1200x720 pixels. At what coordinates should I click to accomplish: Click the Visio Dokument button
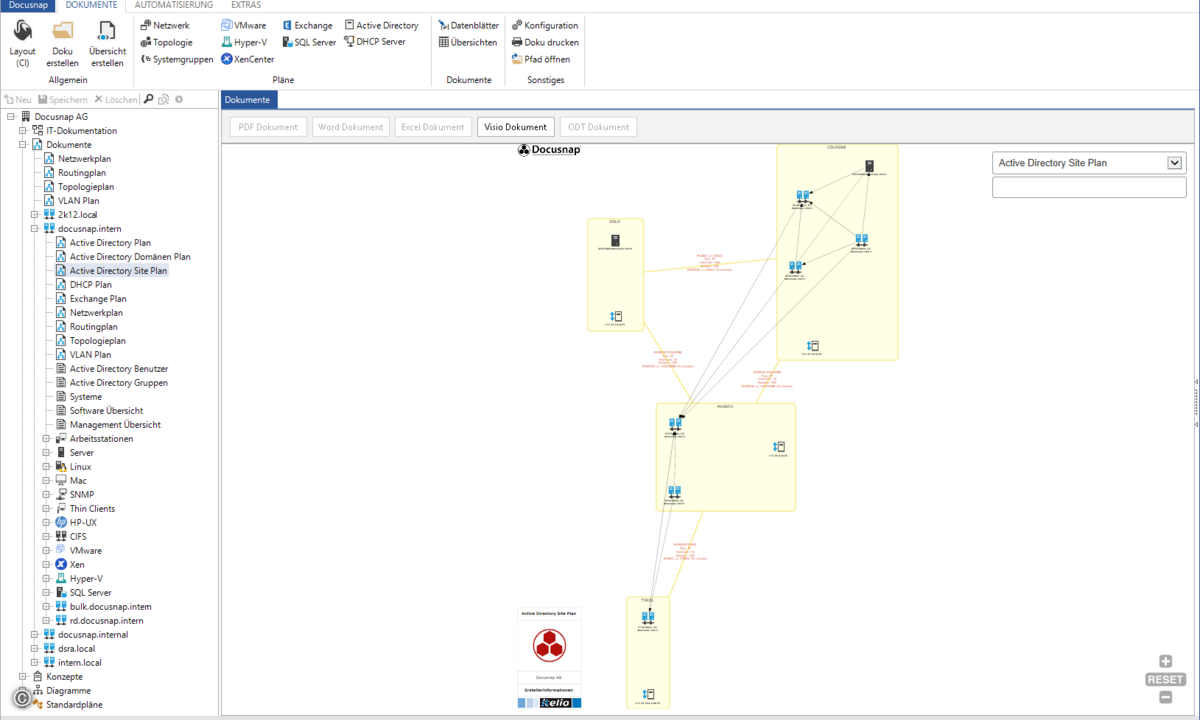516,127
